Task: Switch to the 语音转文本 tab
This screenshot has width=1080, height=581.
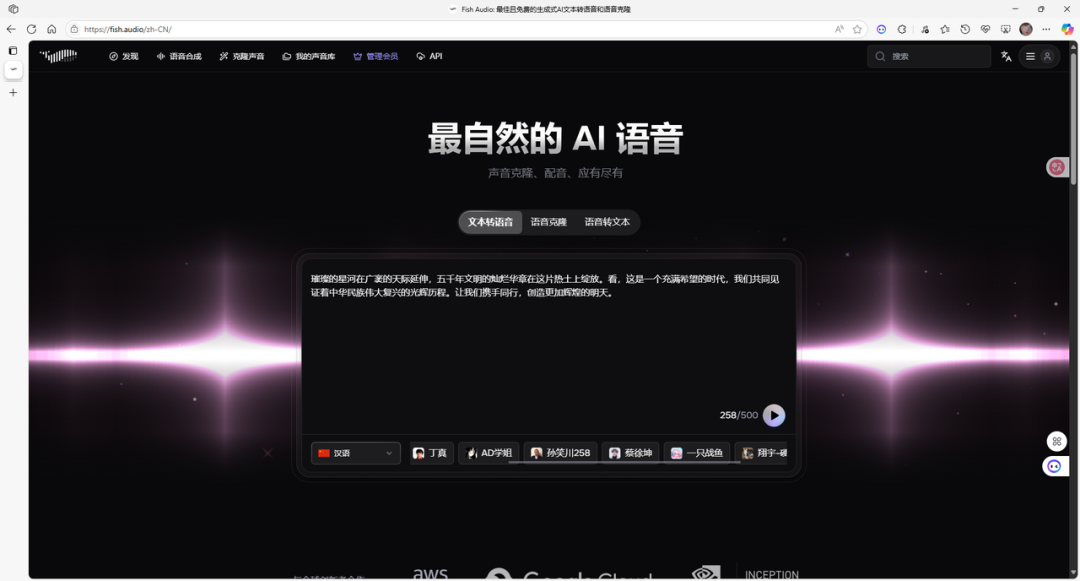Action: tap(607, 222)
